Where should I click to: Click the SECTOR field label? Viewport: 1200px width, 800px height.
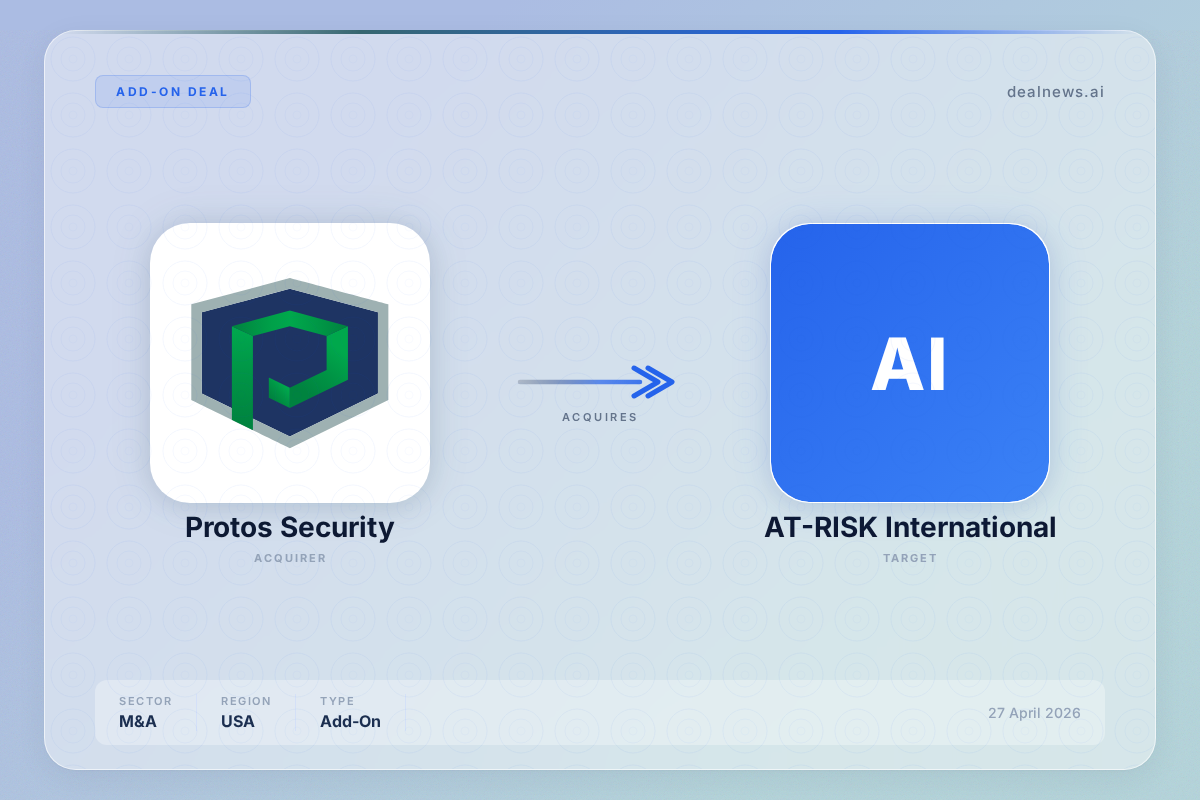pos(145,701)
